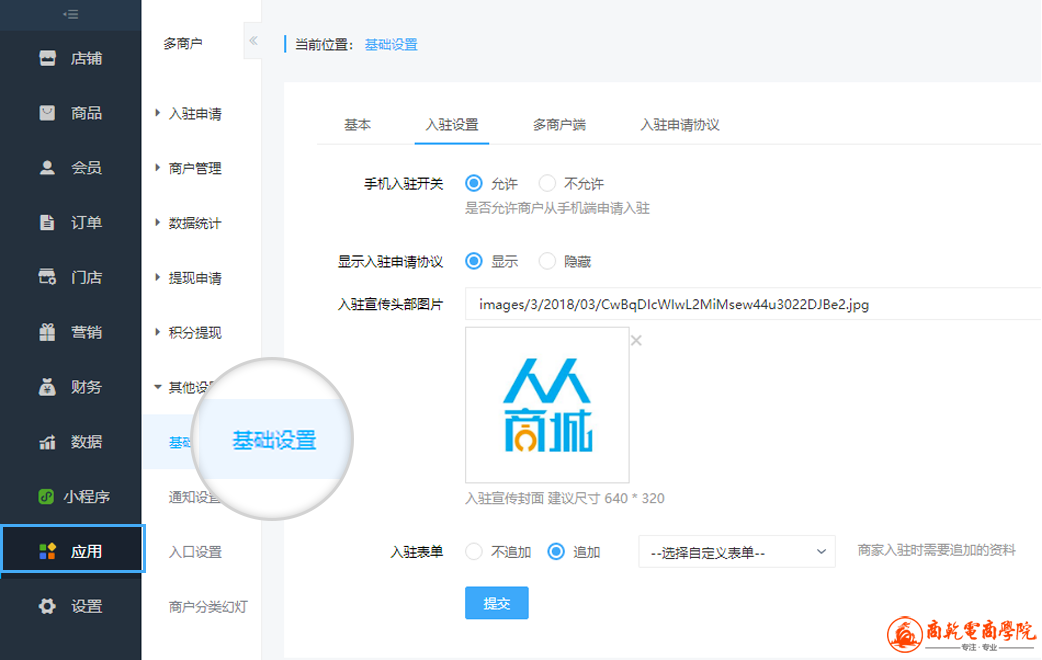Viewport: 1042px width, 660px height.
Task: Collapse the multi-merchant side panel
Action: click(253, 42)
